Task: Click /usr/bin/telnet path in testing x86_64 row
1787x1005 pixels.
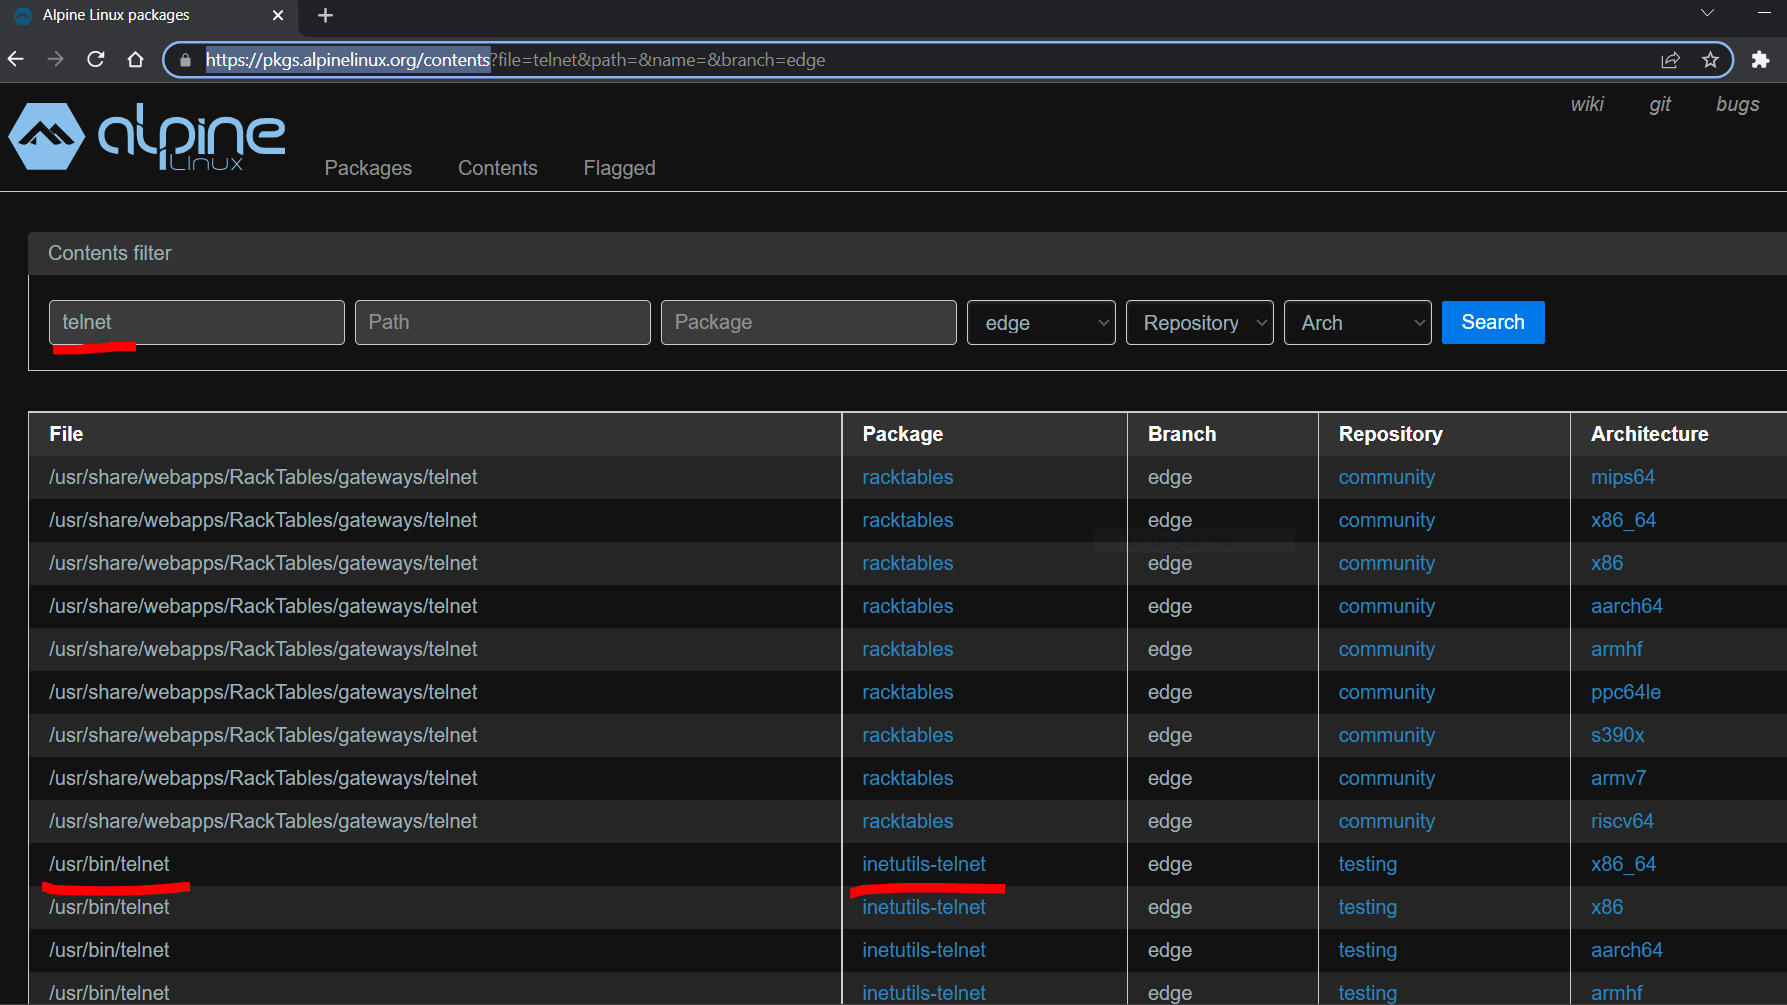Action: [109, 864]
